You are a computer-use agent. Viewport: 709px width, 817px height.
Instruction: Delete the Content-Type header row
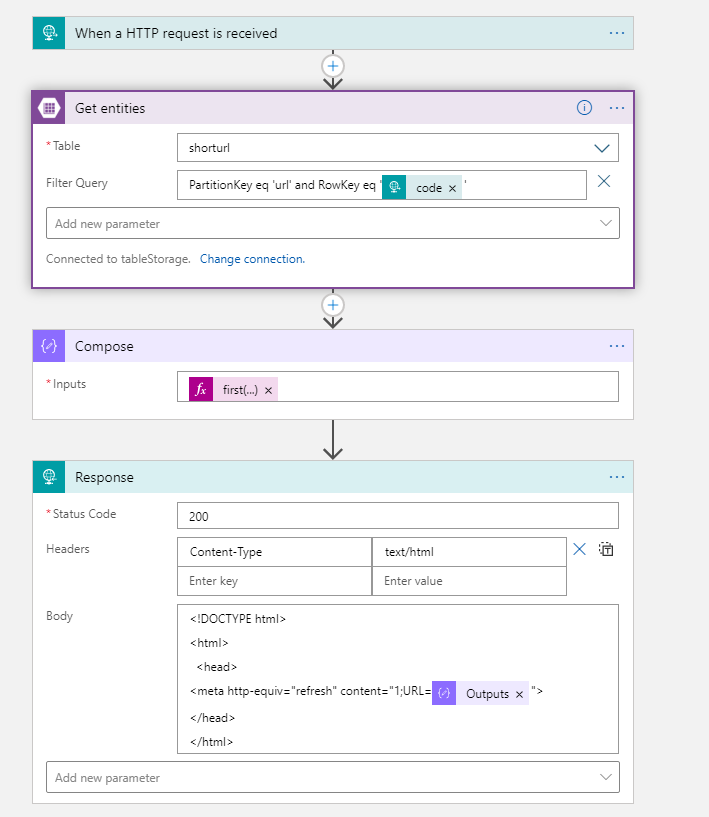(579, 549)
